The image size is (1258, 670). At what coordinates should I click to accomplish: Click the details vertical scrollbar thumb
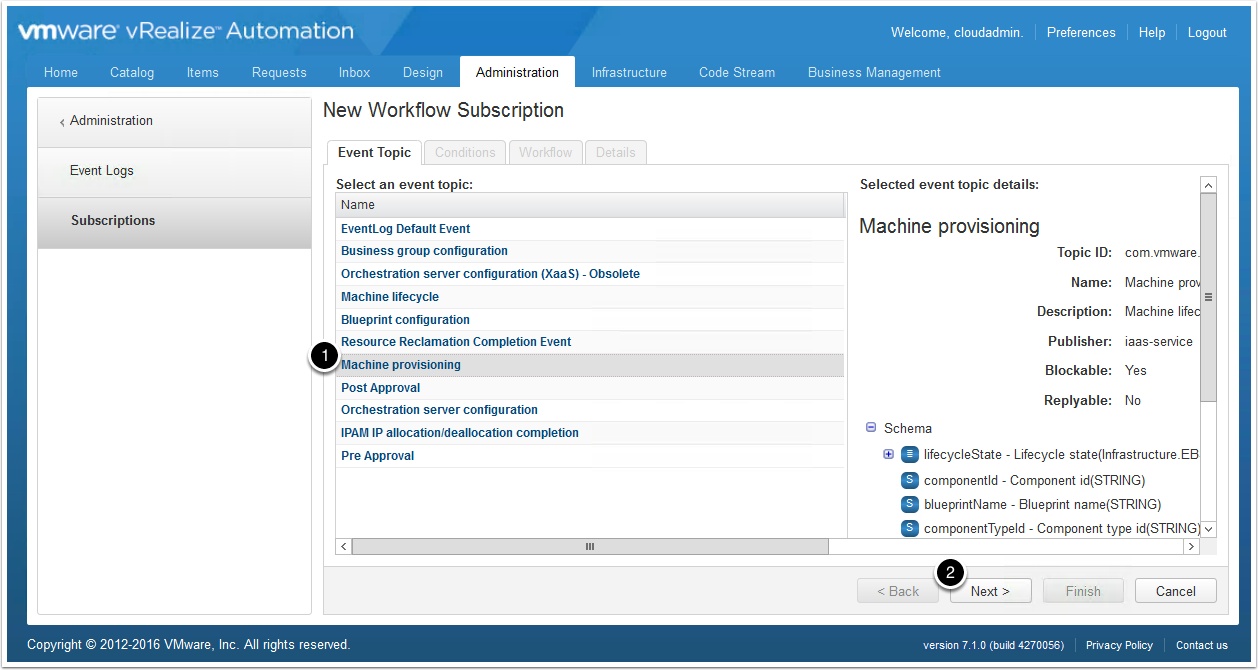click(1208, 297)
